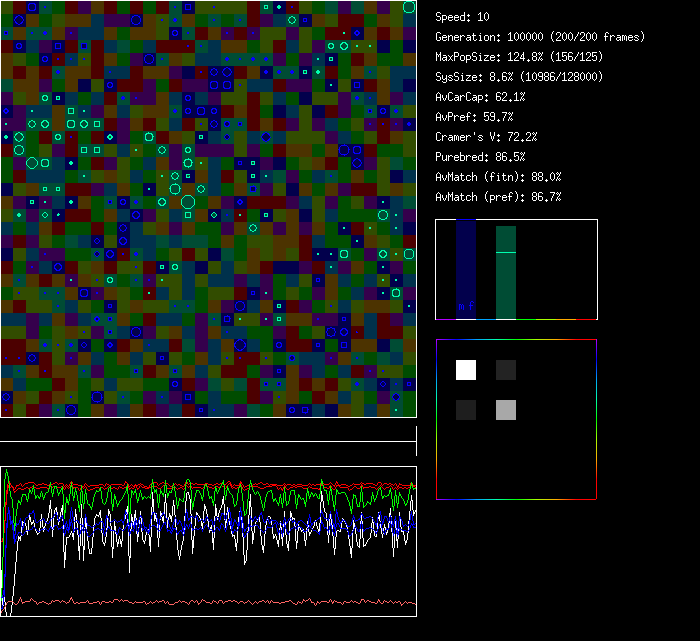Screen dimensions: 700x641
Task: Click the dark gray square right of white square
Action: click(506, 370)
